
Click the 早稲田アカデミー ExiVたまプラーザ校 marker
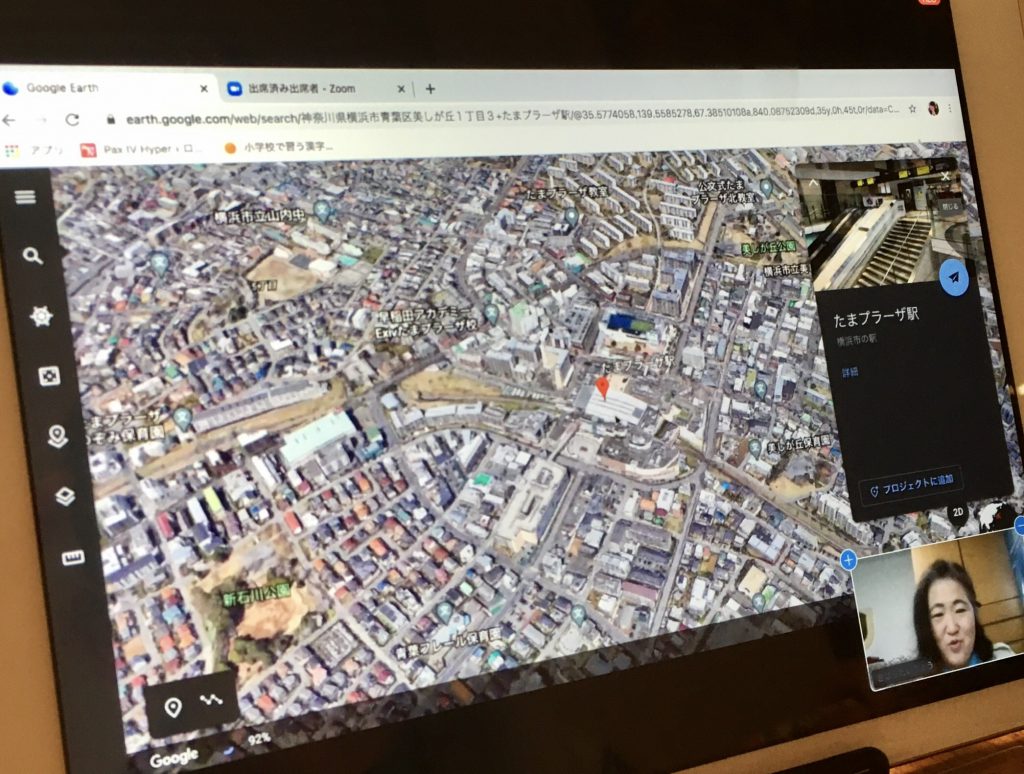[490, 313]
